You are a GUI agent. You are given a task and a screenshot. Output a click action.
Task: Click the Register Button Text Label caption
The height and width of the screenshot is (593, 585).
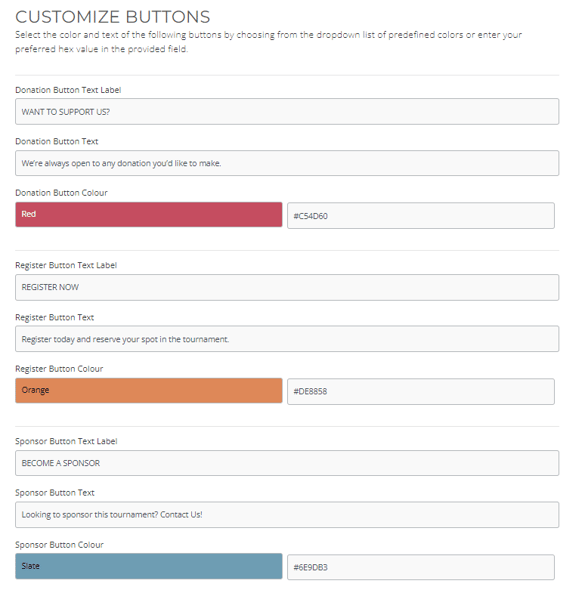point(66,265)
